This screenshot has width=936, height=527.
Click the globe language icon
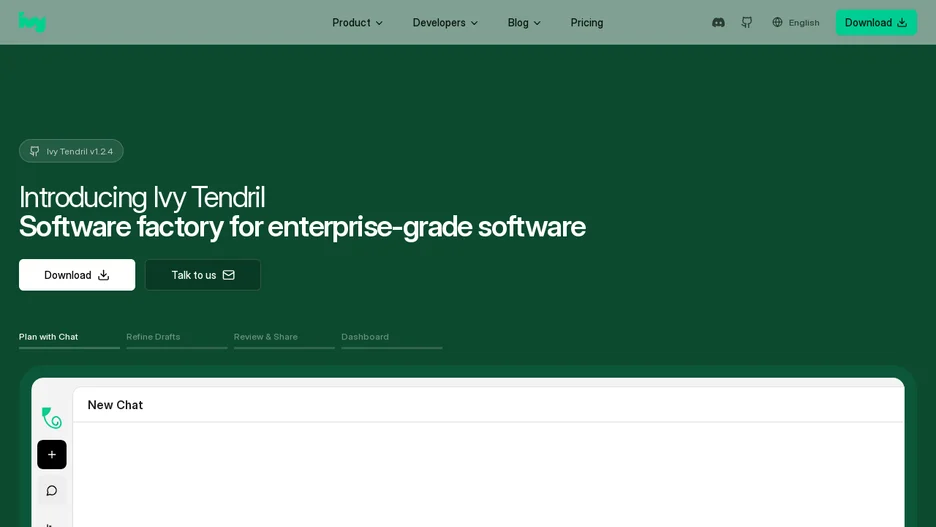pos(777,23)
